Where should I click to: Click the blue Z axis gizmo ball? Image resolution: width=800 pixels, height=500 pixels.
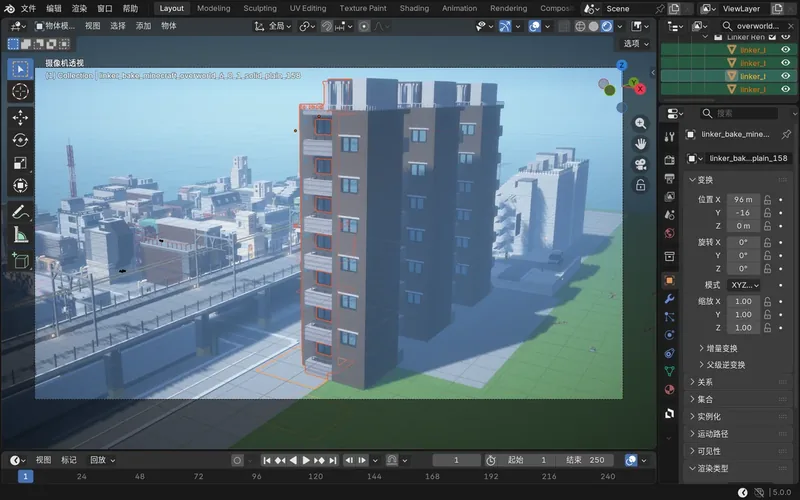621,65
